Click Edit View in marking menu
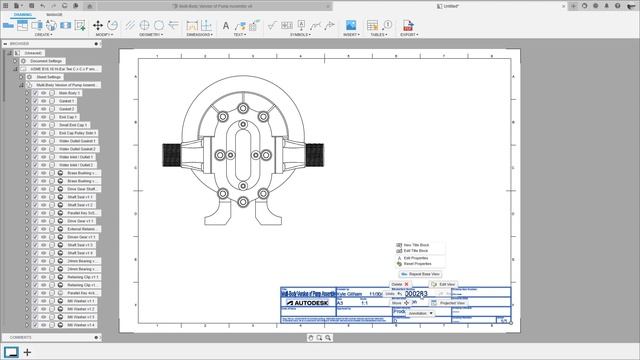 (443, 284)
